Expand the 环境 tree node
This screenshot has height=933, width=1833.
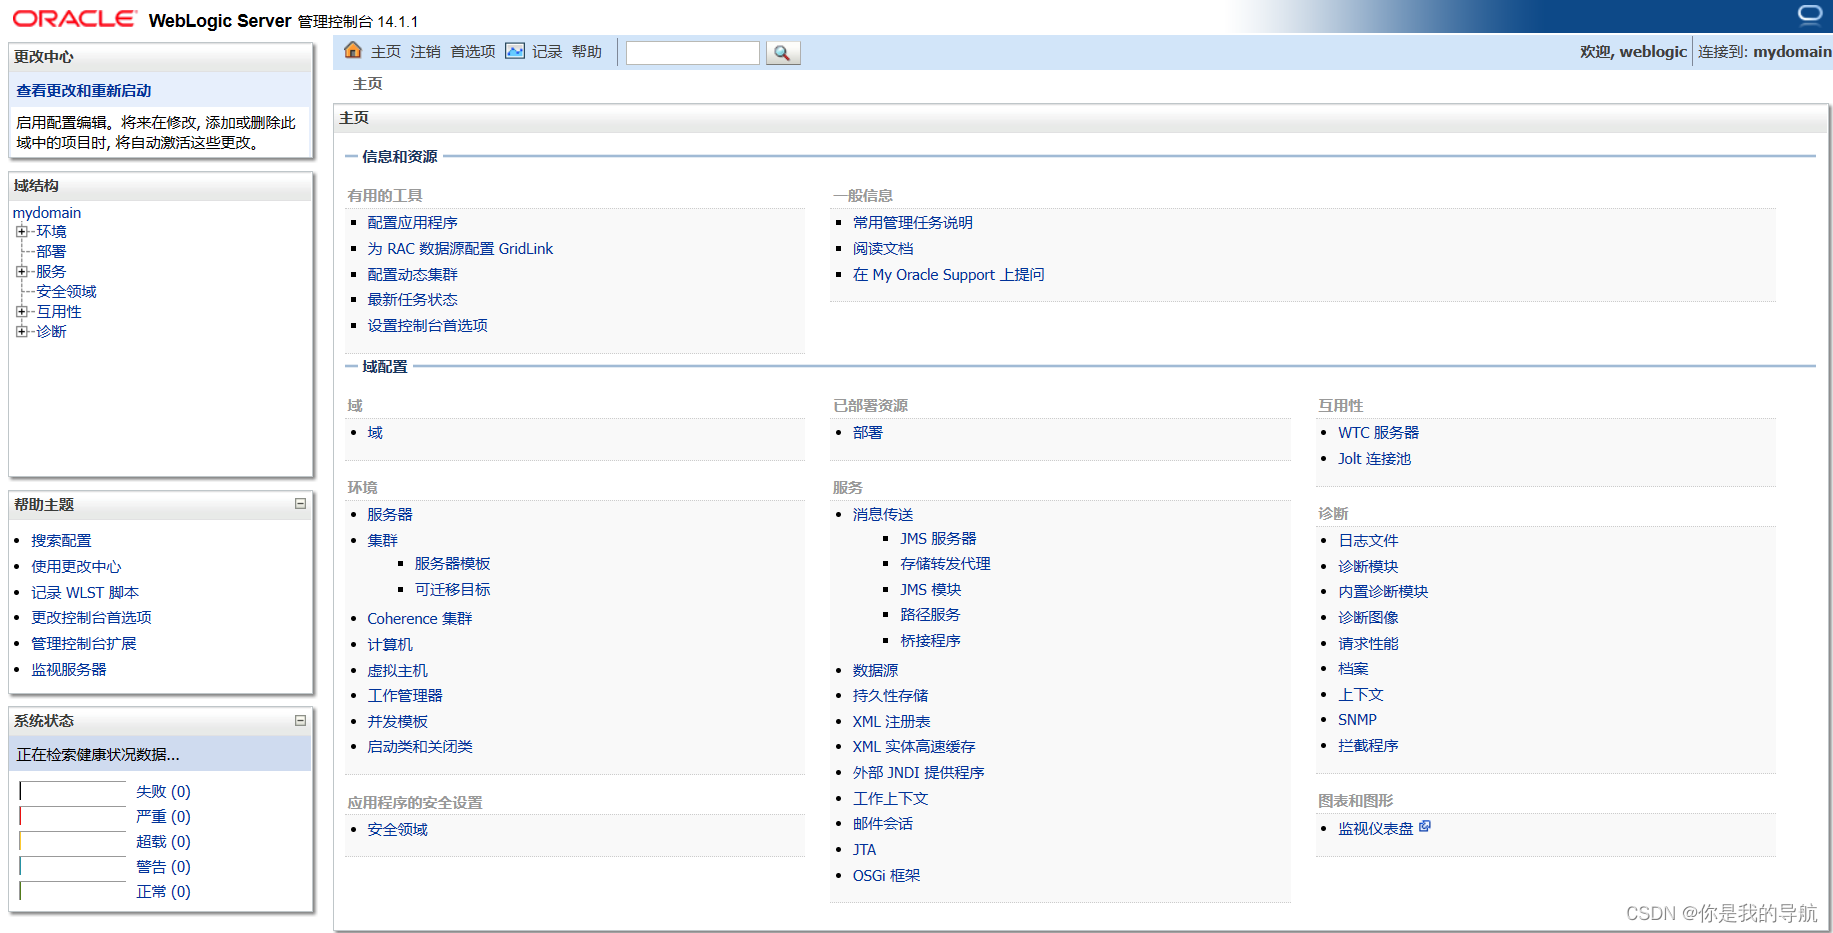[22, 231]
